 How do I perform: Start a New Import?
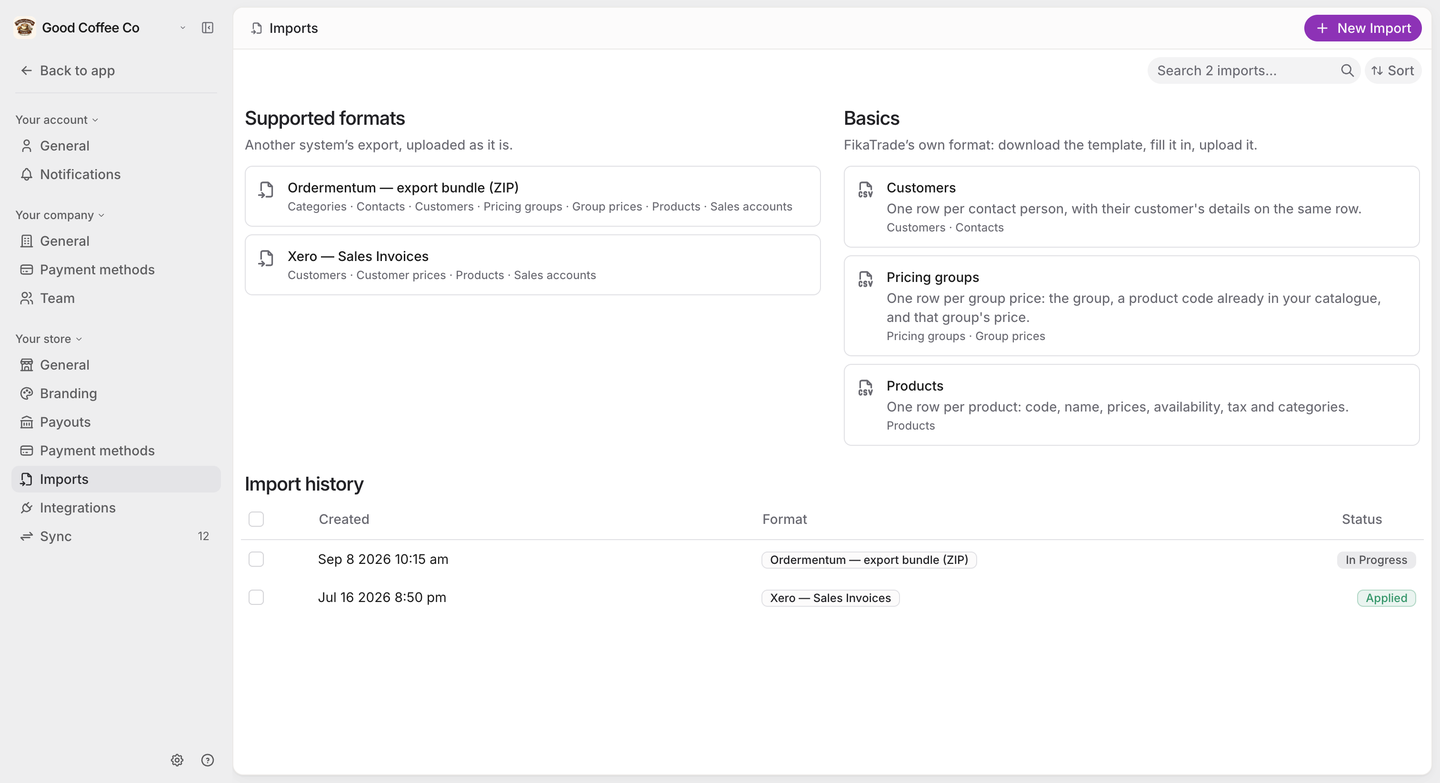pyautogui.click(x=1363, y=28)
